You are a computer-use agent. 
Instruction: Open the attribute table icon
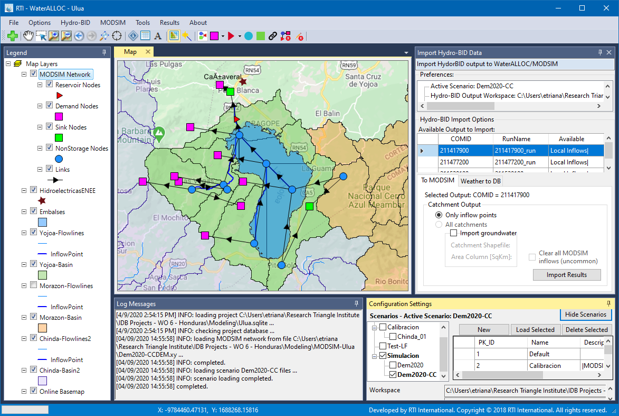(145, 36)
